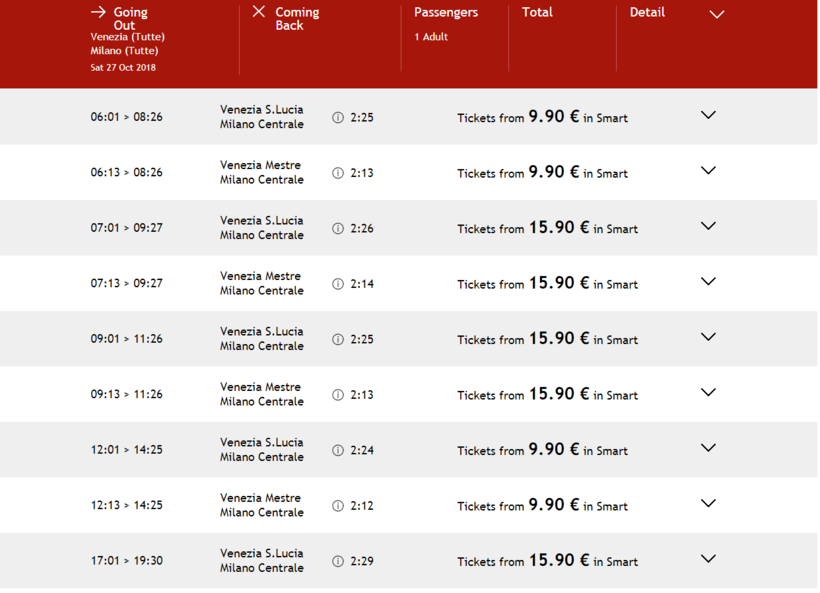Expand details of 06:01 > 08:26 train
Screen dimensions: 820x593
(708, 116)
